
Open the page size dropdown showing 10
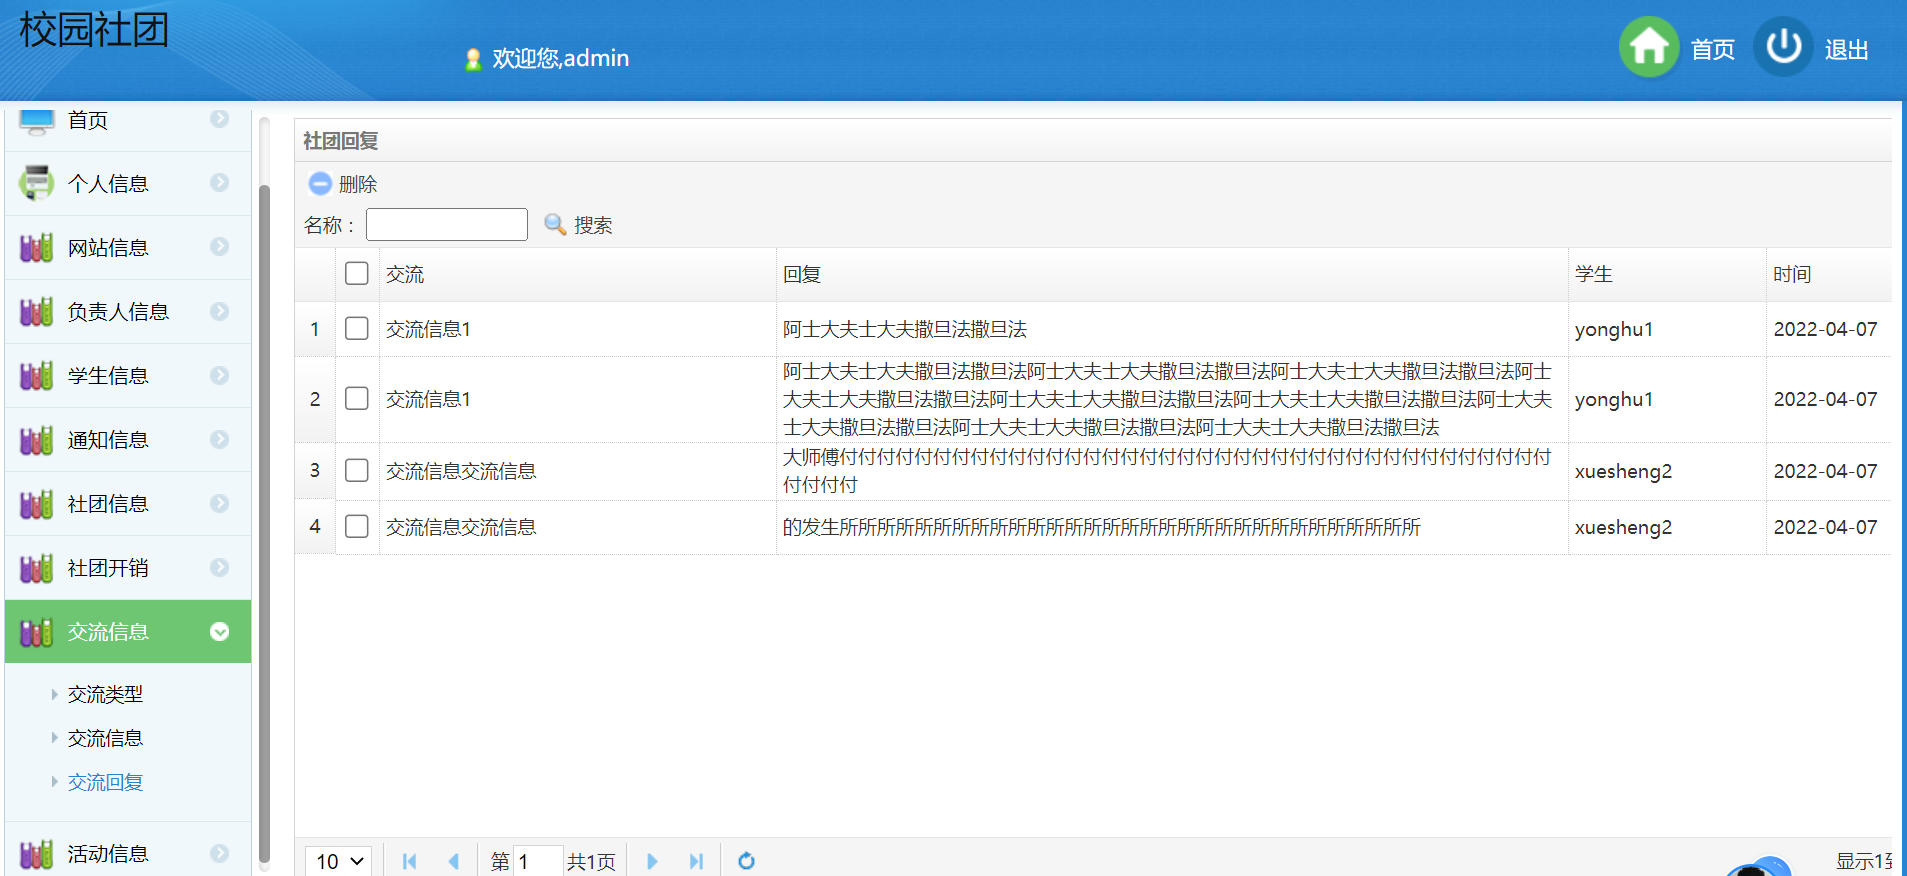tap(338, 861)
